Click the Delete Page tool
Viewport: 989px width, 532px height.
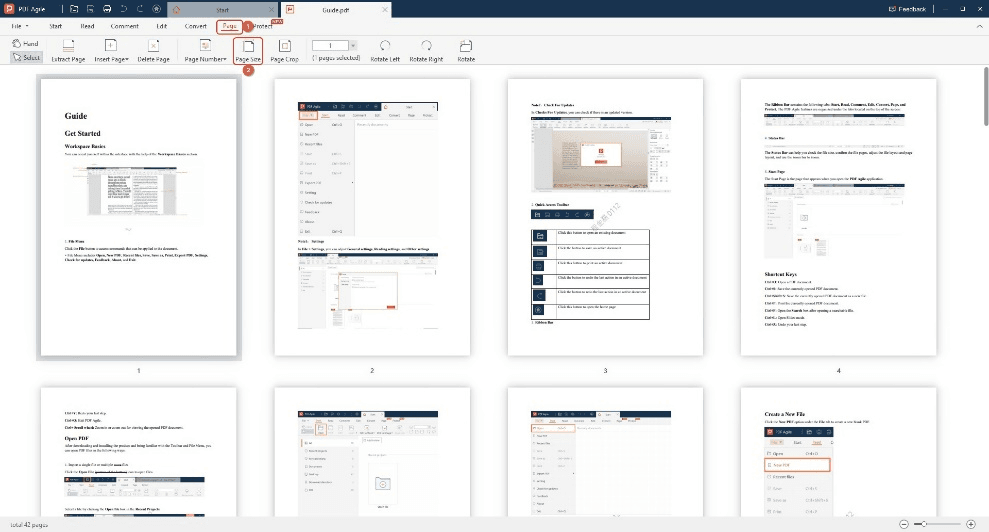click(x=153, y=50)
